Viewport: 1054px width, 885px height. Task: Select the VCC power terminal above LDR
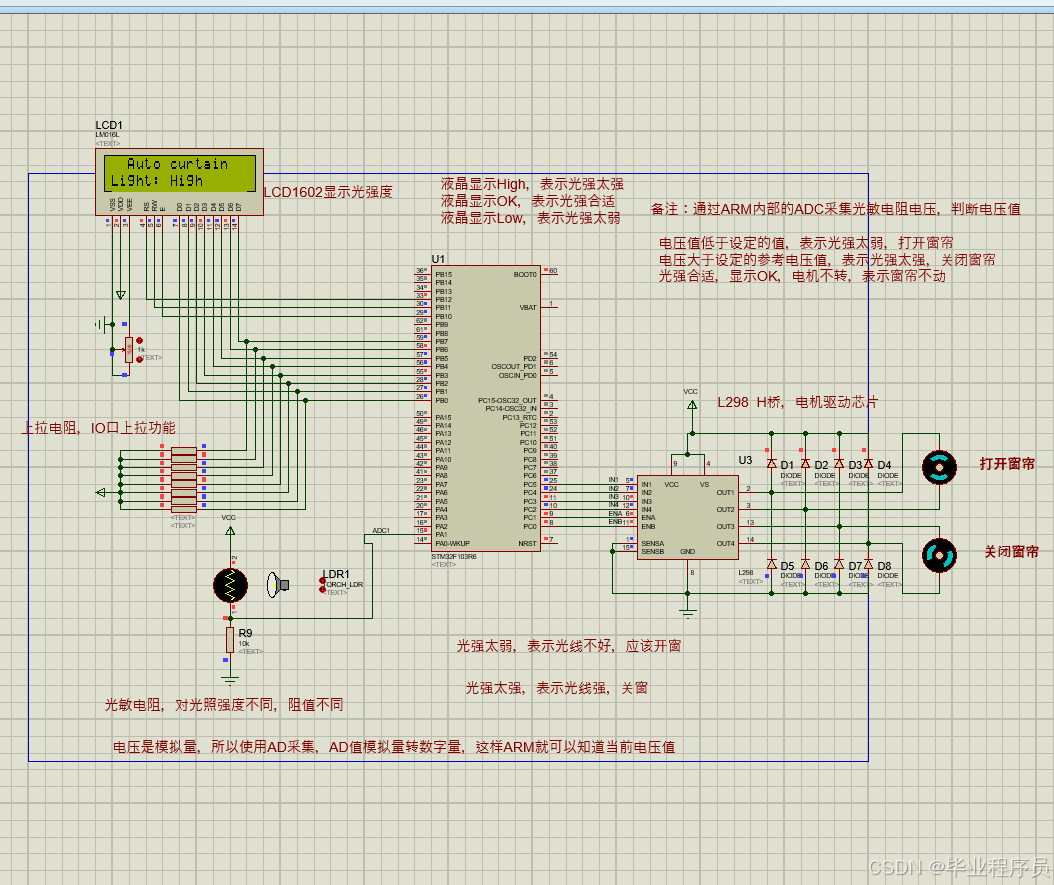230,531
